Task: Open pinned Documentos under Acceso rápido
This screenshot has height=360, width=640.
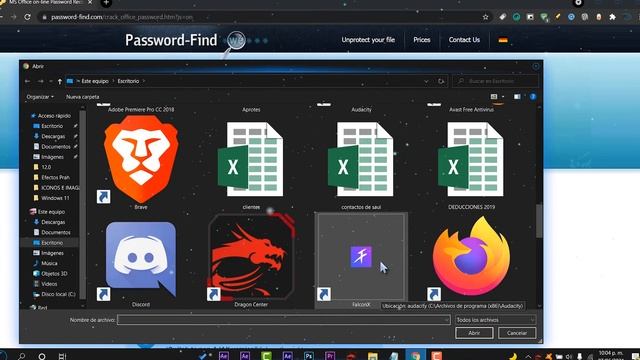Action: [56, 147]
